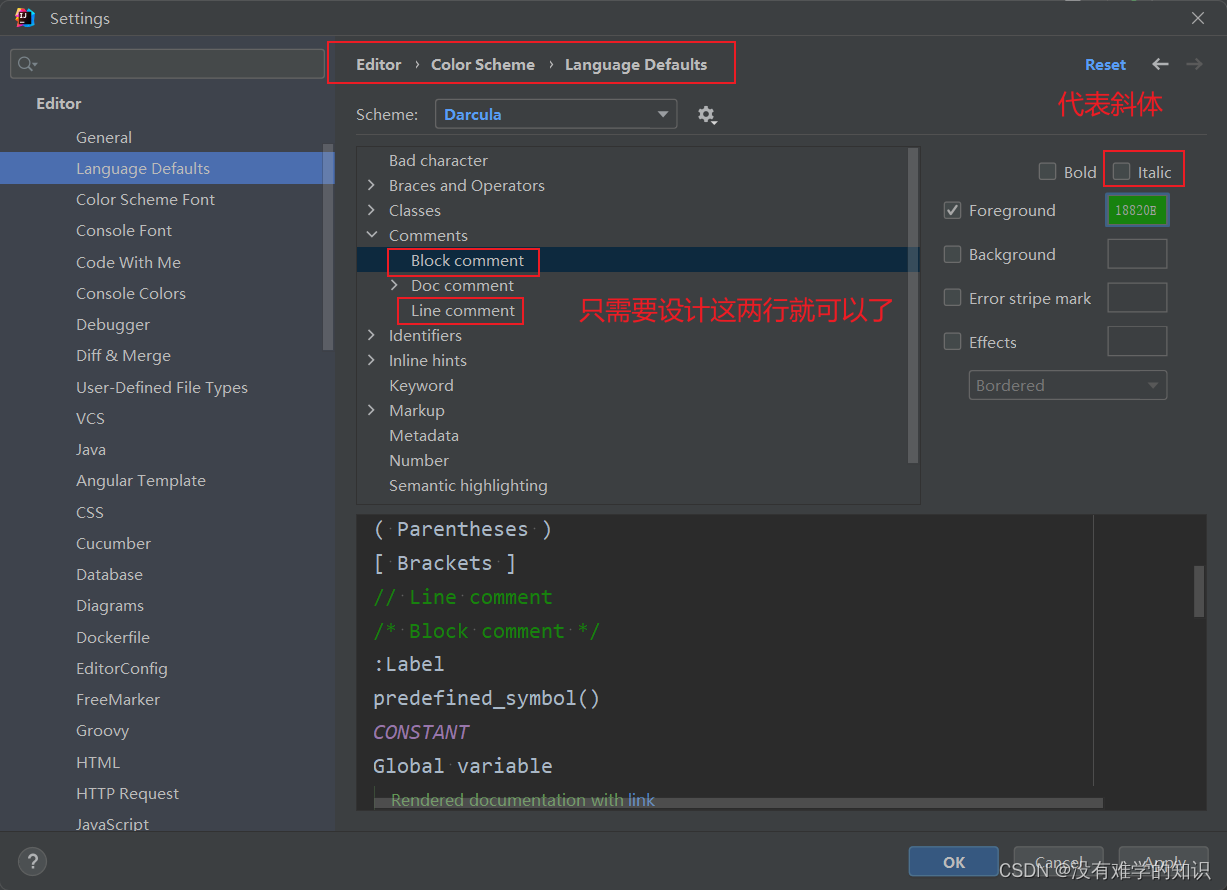Open the Bordered effects type dropdown

coord(1067,385)
